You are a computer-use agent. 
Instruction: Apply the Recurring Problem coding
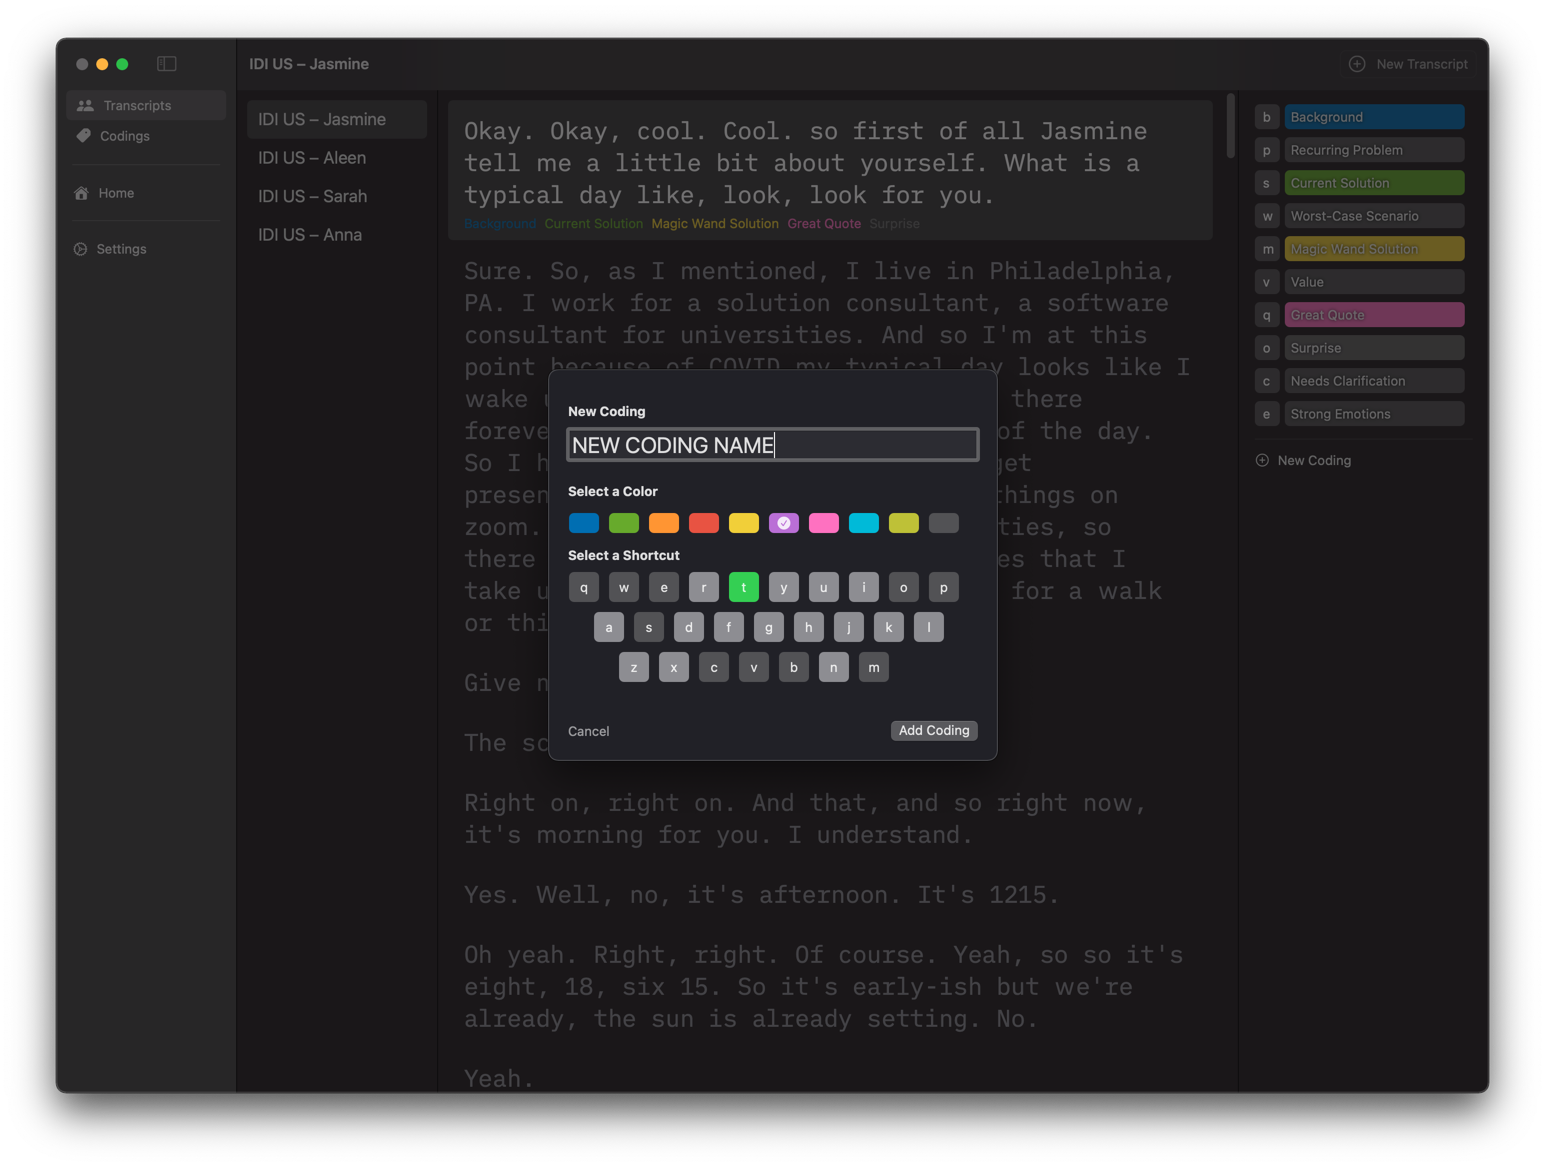coord(1374,150)
